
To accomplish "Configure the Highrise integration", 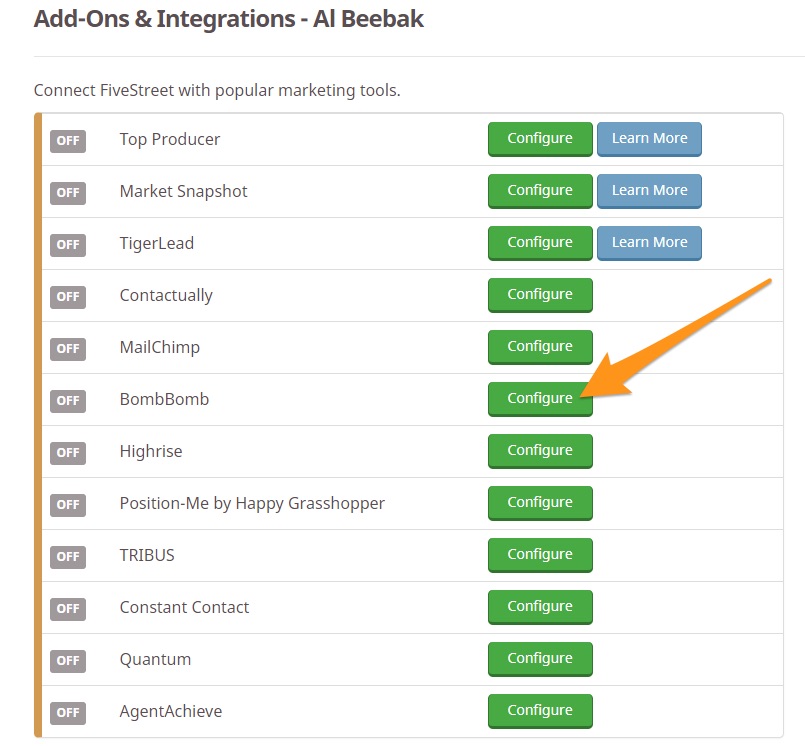I will (x=540, y=450).
